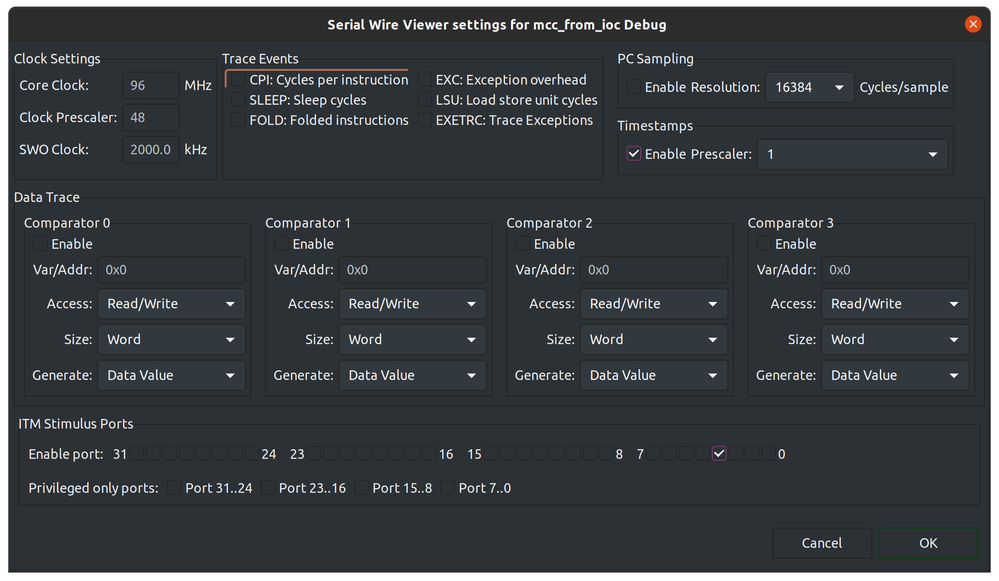Enable LSU: Load store unit cycles
Screen dimensions: 999x581
pos(424,100)
